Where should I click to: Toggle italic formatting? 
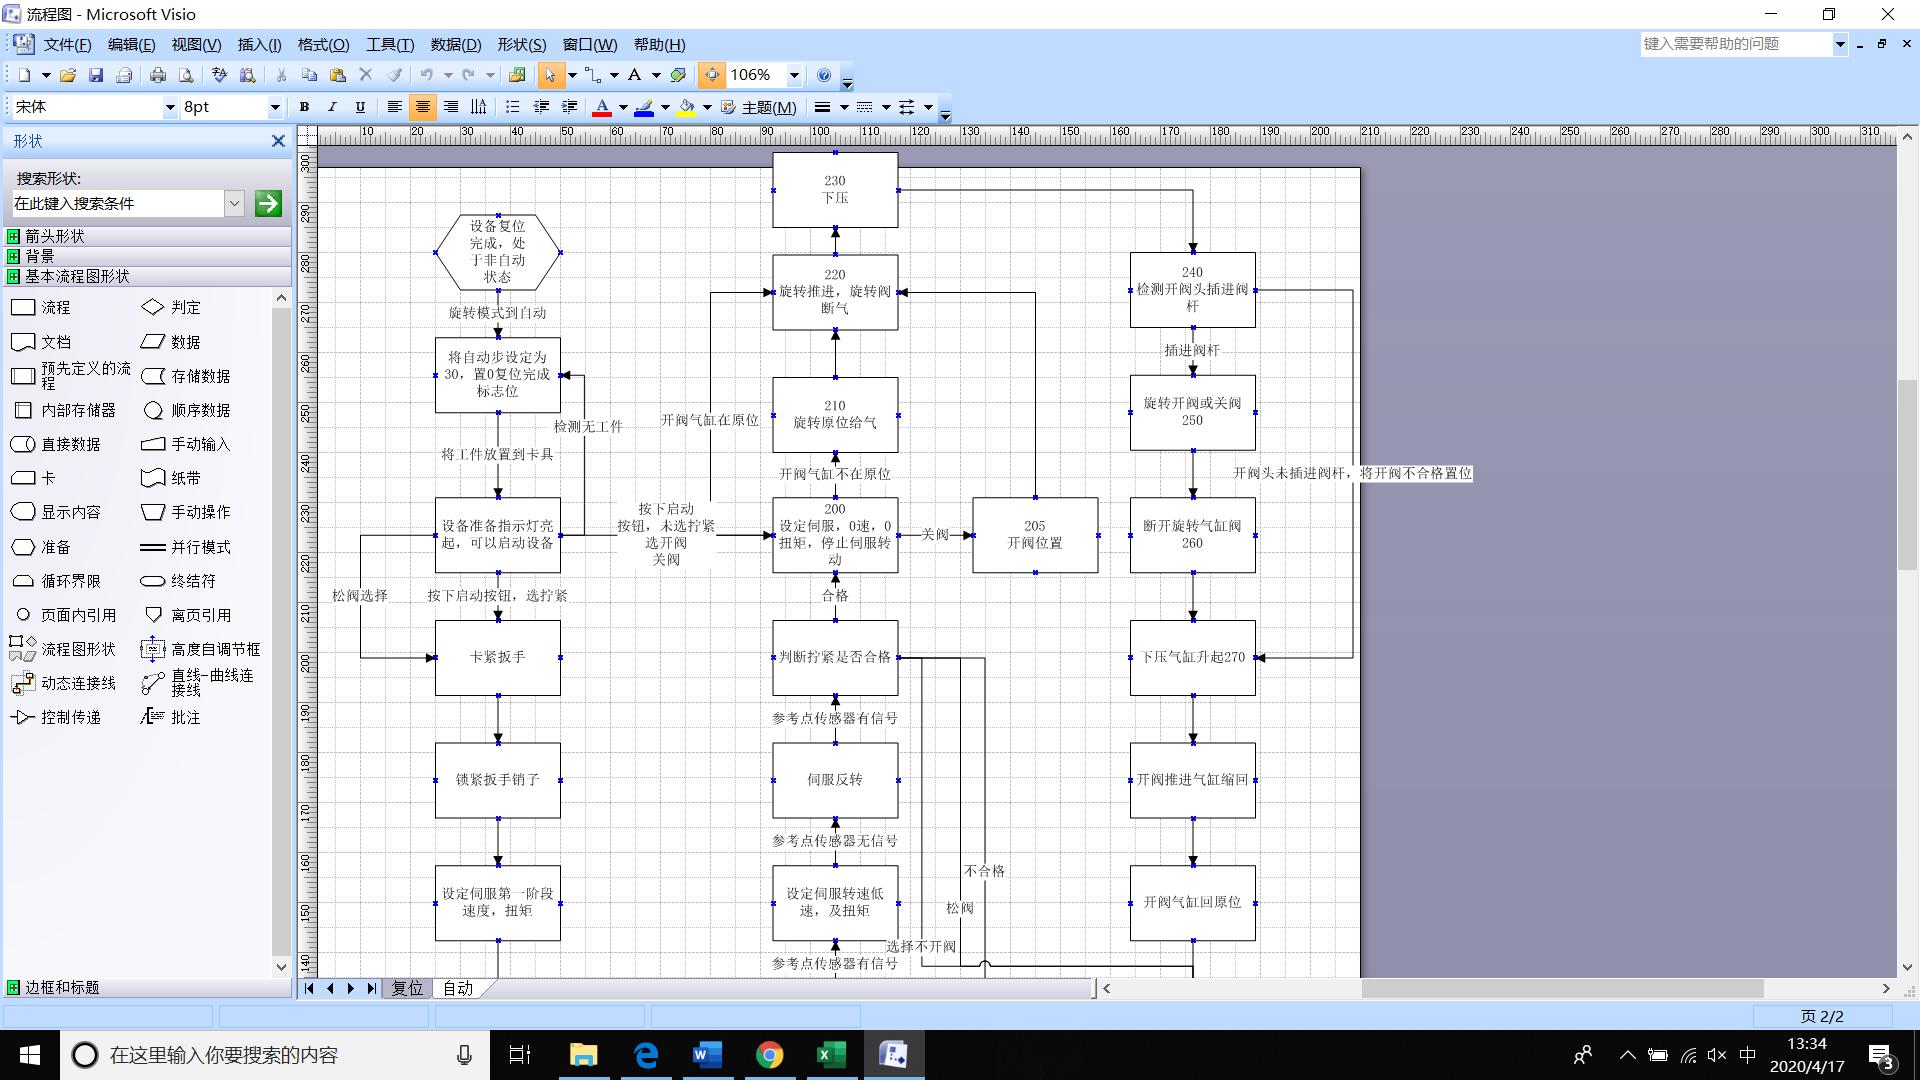point(332,107)
